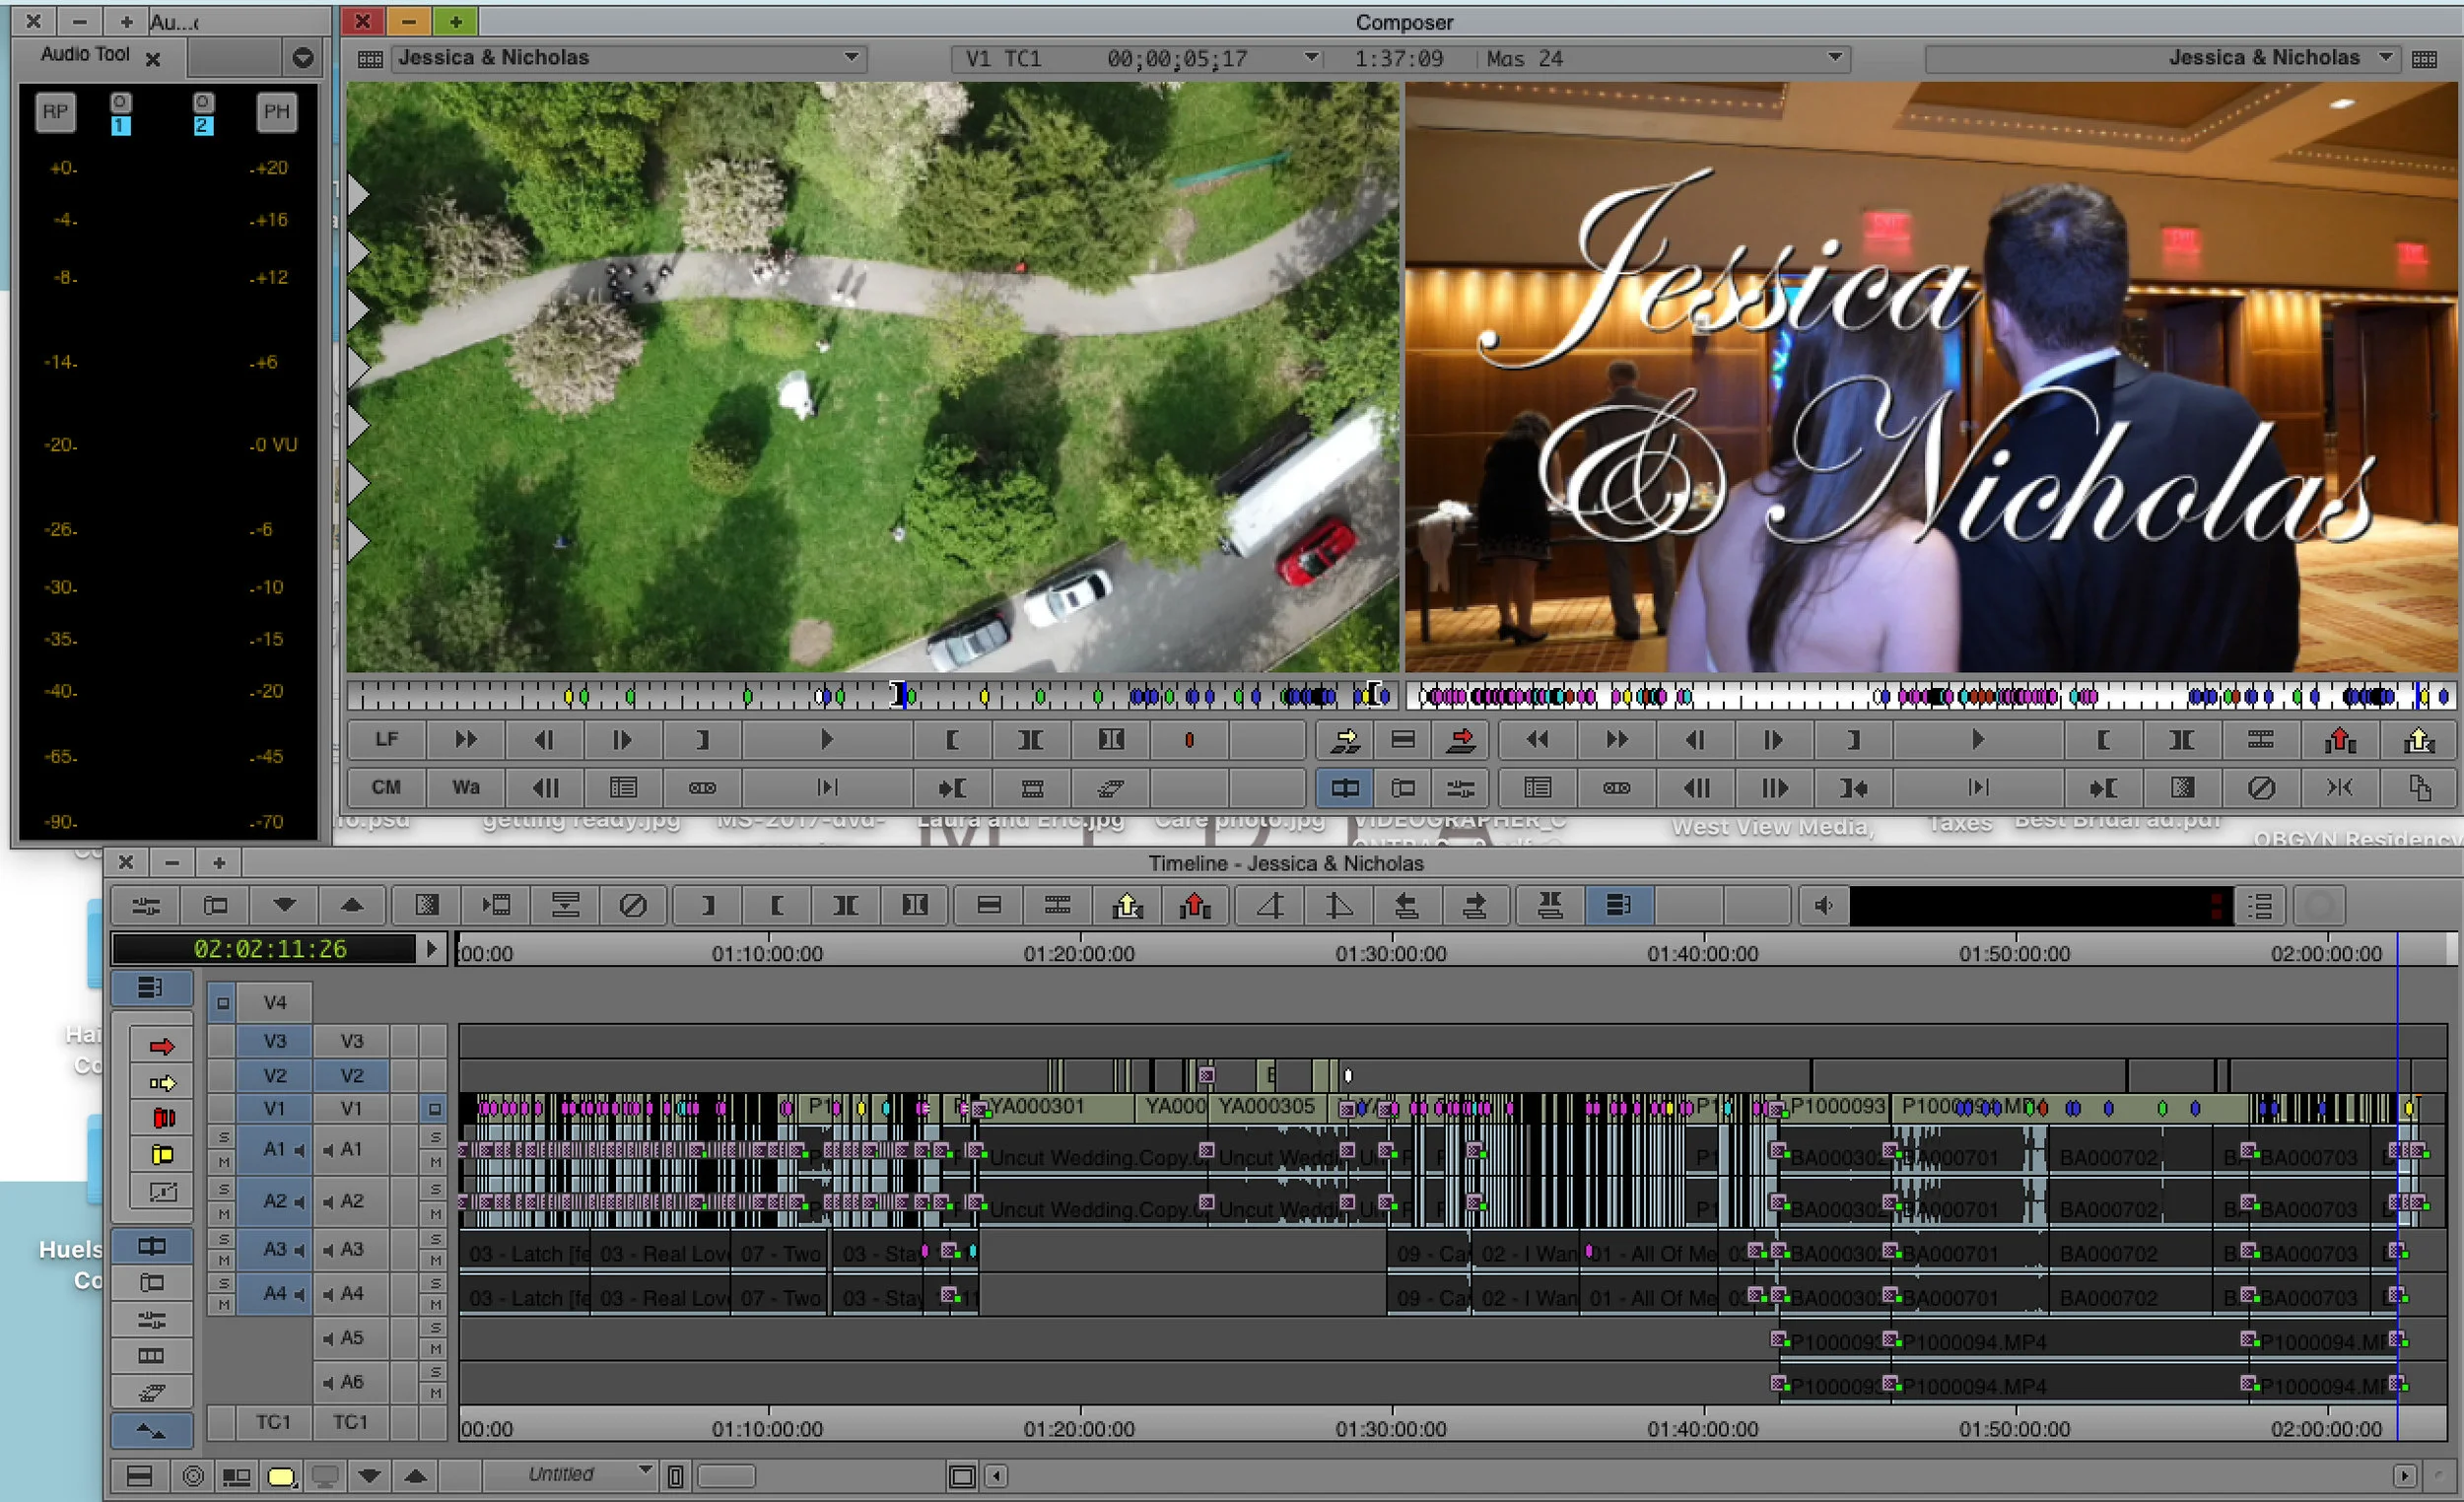This screenshot has width=2464, height=1502.
Task: Click the down-arrow button in timeline toolbar
Action: 284,905
